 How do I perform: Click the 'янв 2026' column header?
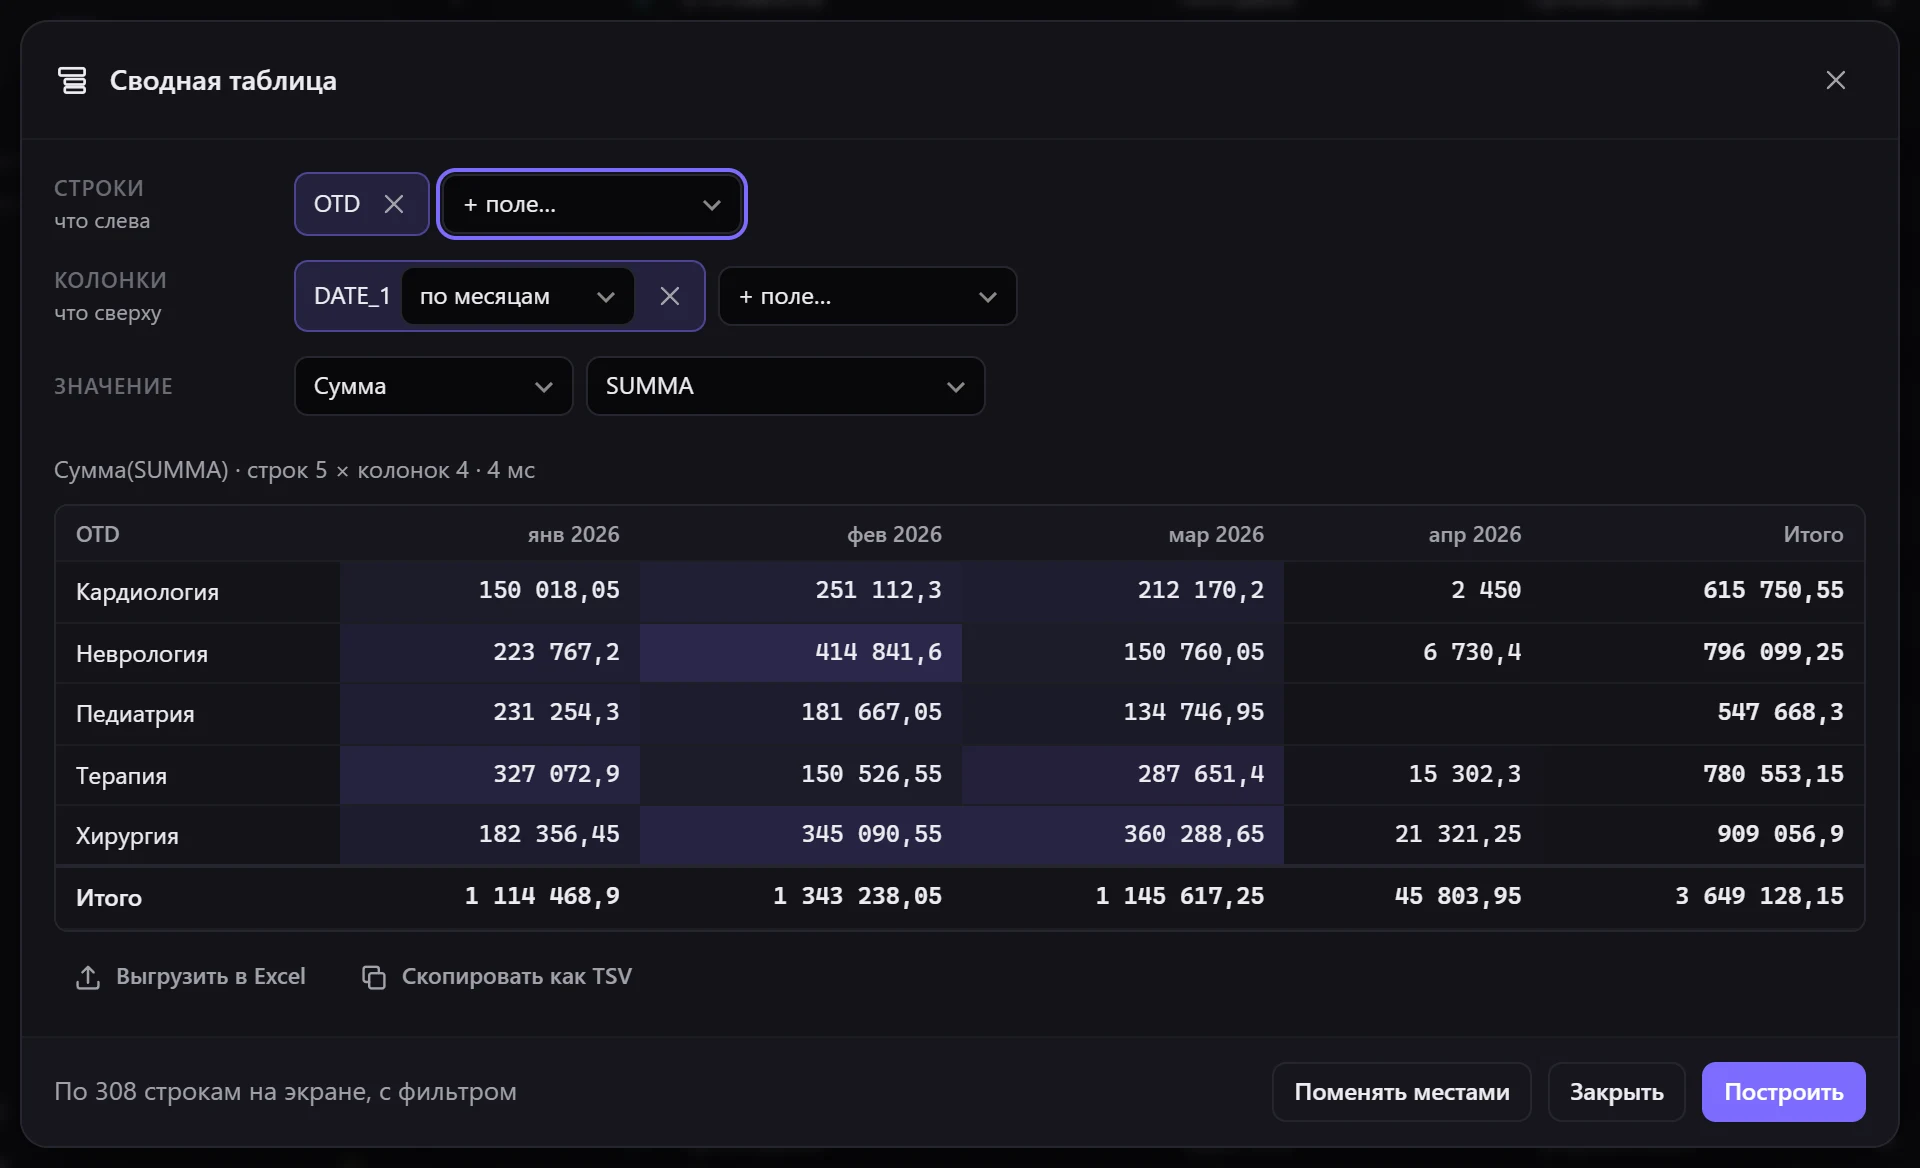coord(574,534)
